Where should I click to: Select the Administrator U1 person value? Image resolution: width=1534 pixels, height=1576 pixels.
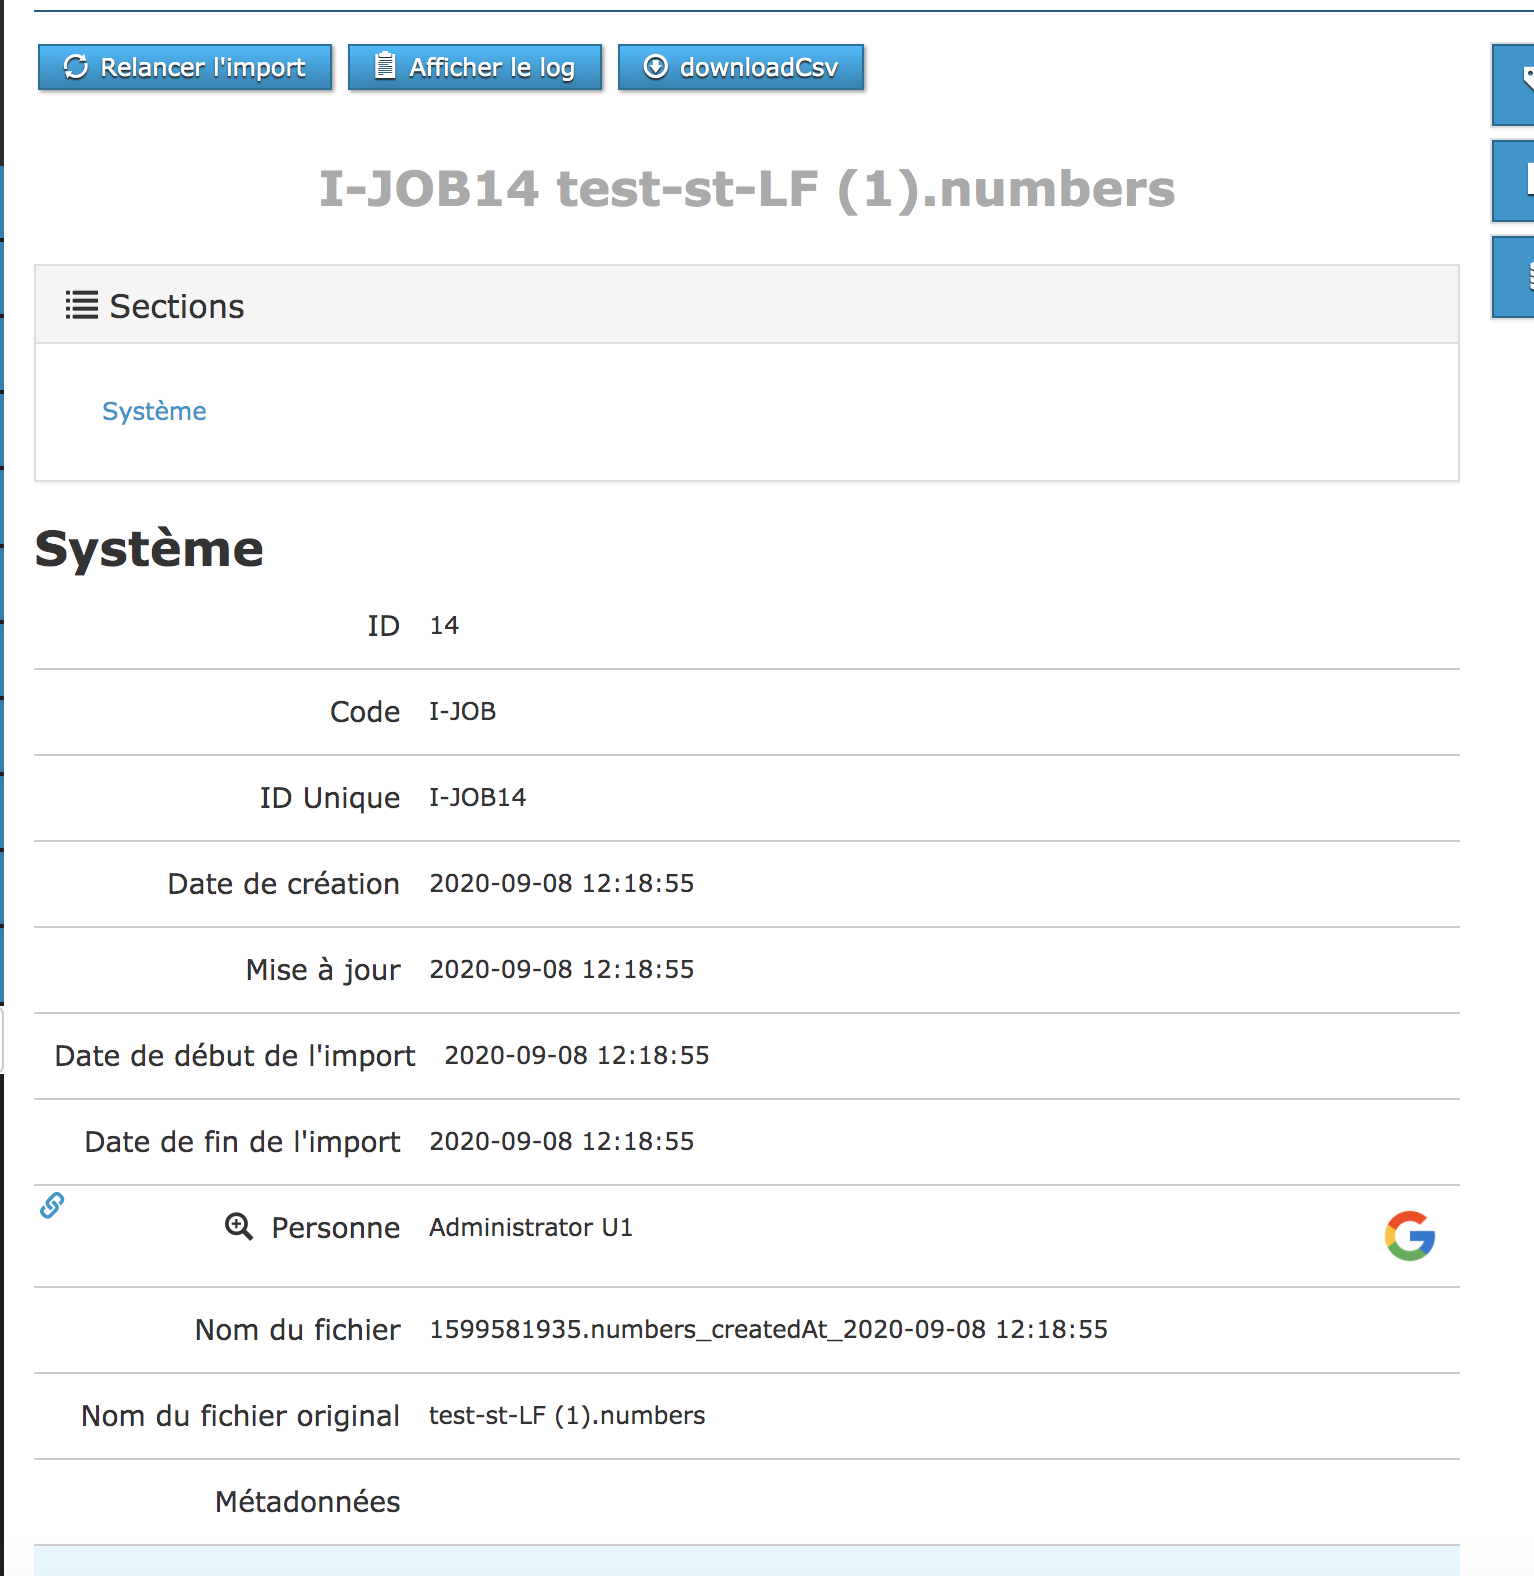coord(531,1227)
